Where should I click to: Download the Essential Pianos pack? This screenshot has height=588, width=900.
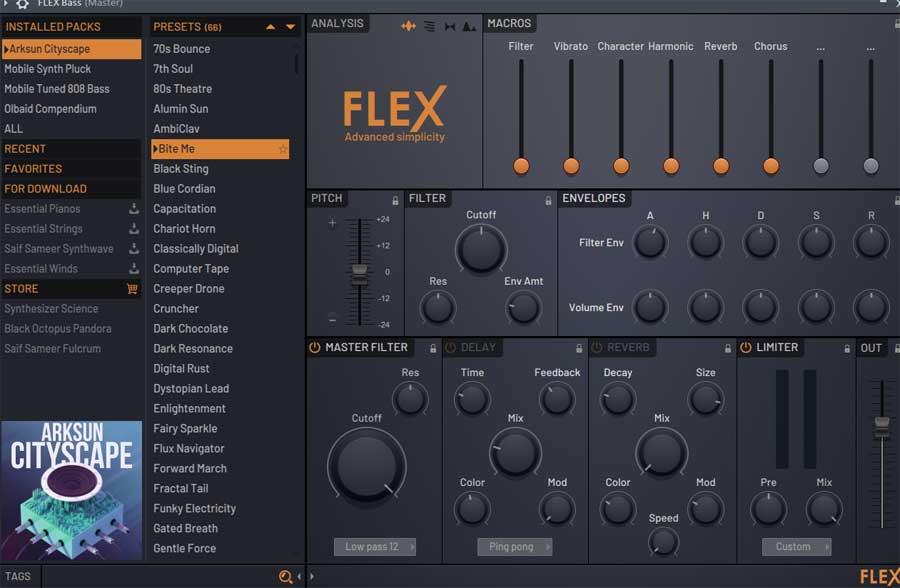pyautogui.click(x=134, y=208)
